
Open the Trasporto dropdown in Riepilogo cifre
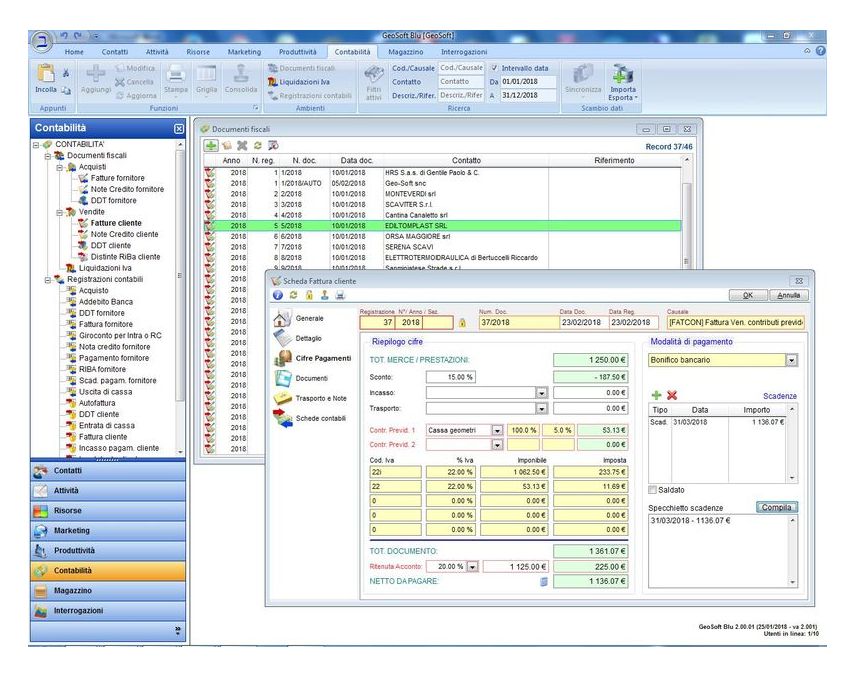[541, 408]
